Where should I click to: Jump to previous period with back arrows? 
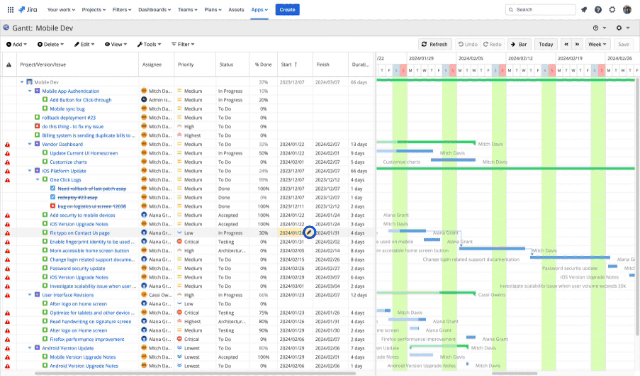566,44
